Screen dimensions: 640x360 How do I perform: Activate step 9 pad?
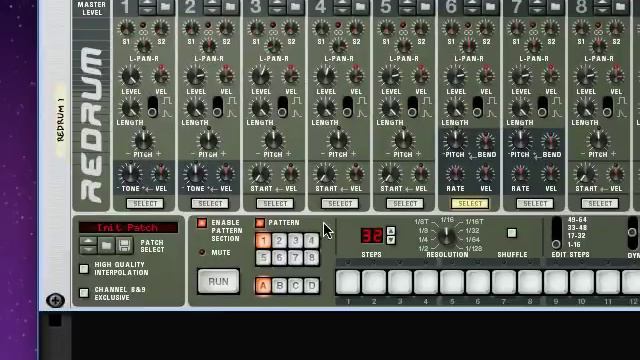[556, 282]
